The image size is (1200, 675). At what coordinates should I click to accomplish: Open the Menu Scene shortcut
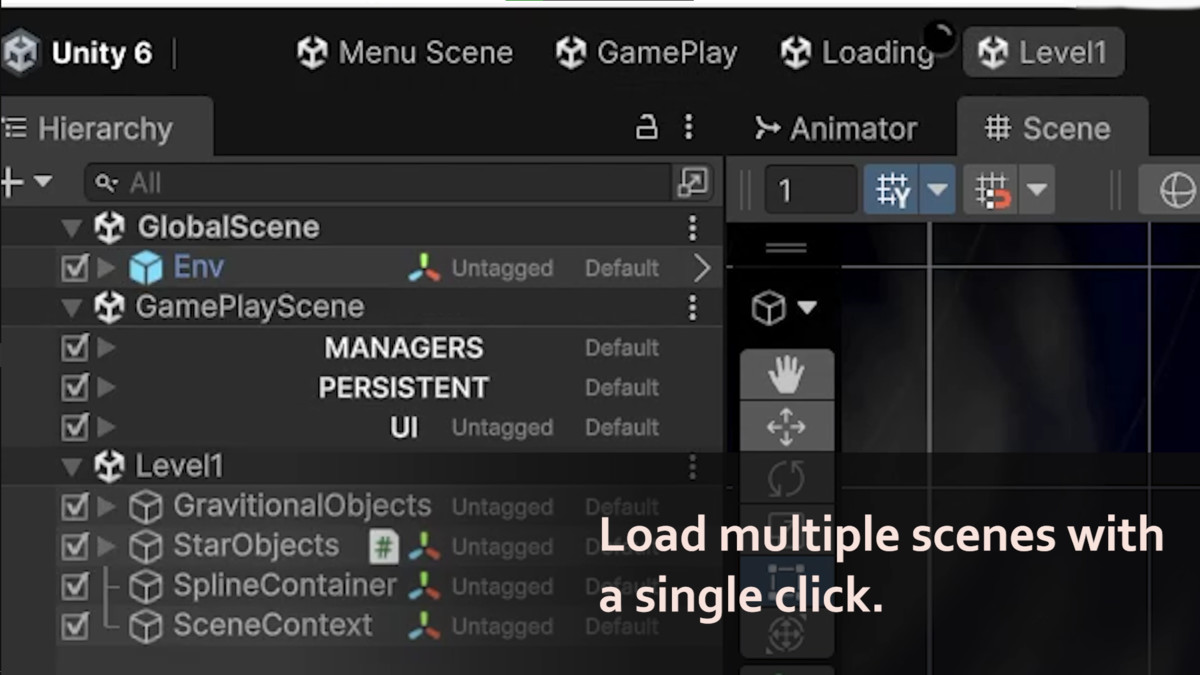pyautogui.click(x=405, y=52)
